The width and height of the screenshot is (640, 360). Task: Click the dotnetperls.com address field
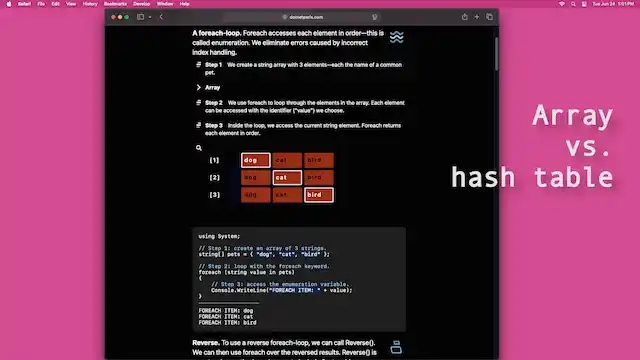coord(301,17)
